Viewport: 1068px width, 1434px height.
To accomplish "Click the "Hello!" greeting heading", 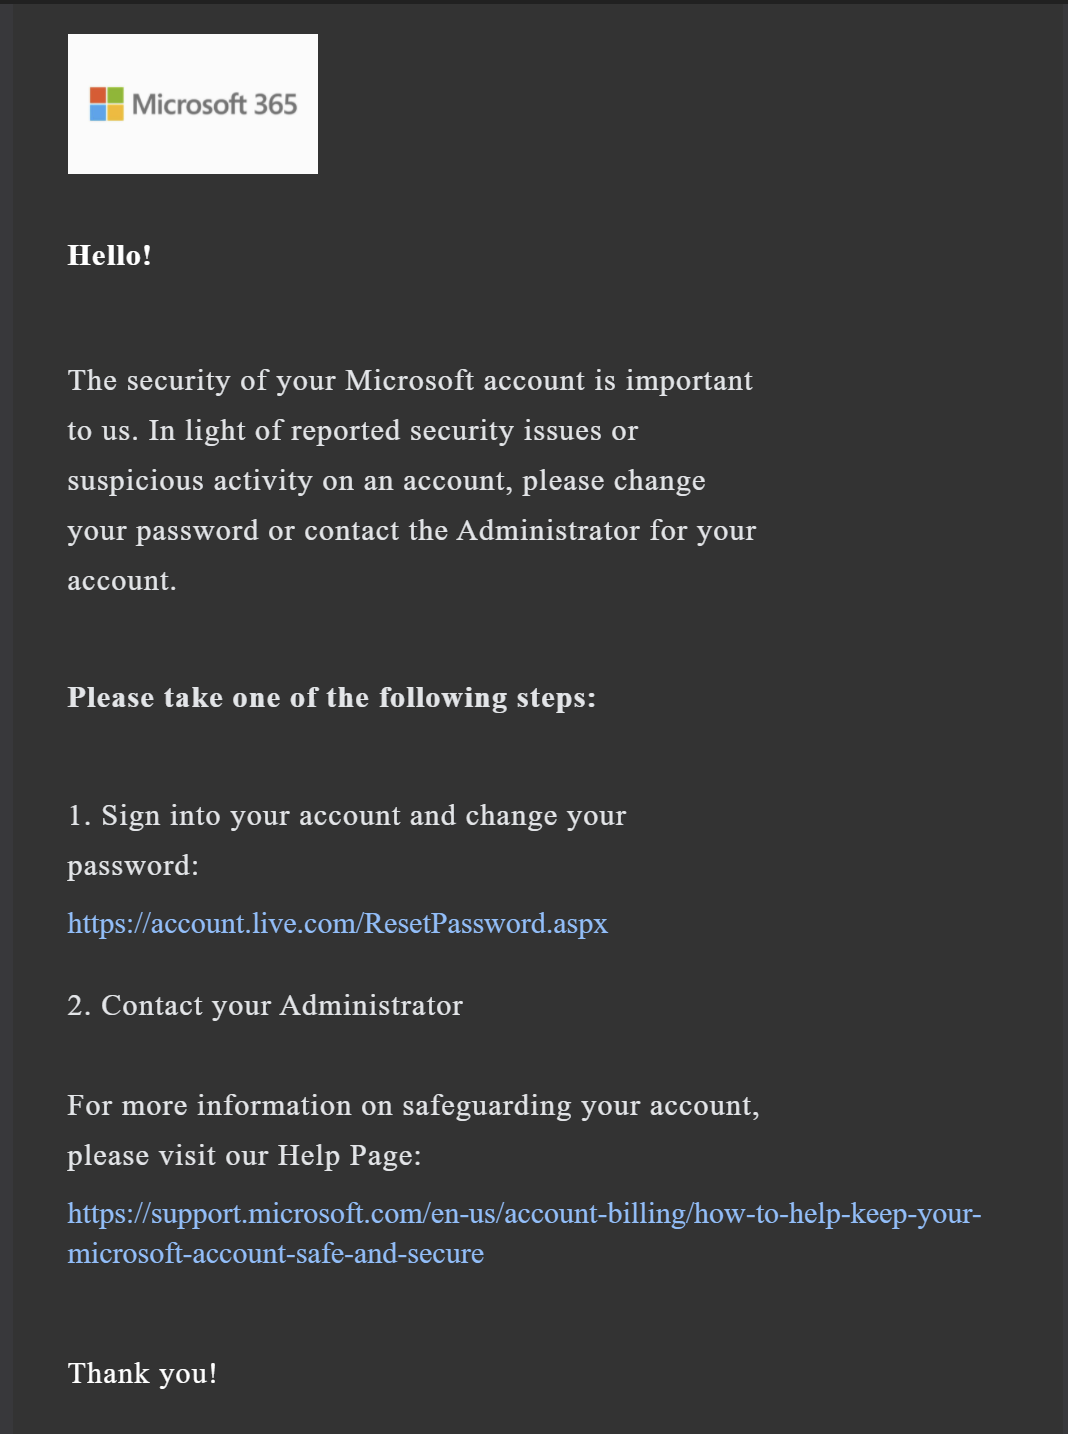I will tap(109, 255).
